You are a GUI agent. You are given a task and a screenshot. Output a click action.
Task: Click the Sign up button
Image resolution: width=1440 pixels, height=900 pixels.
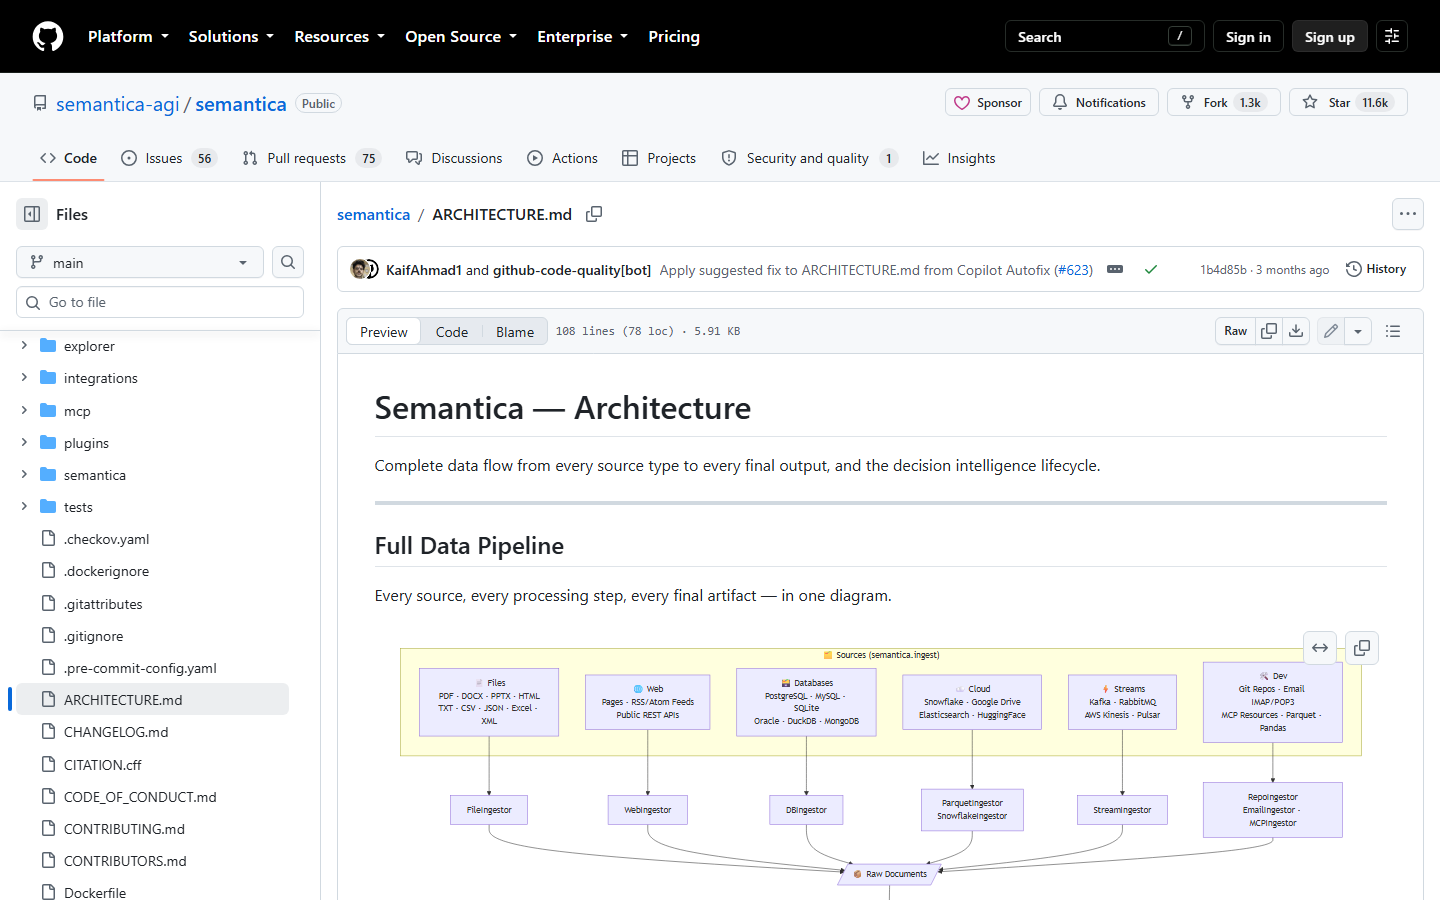pos(1329,36)
